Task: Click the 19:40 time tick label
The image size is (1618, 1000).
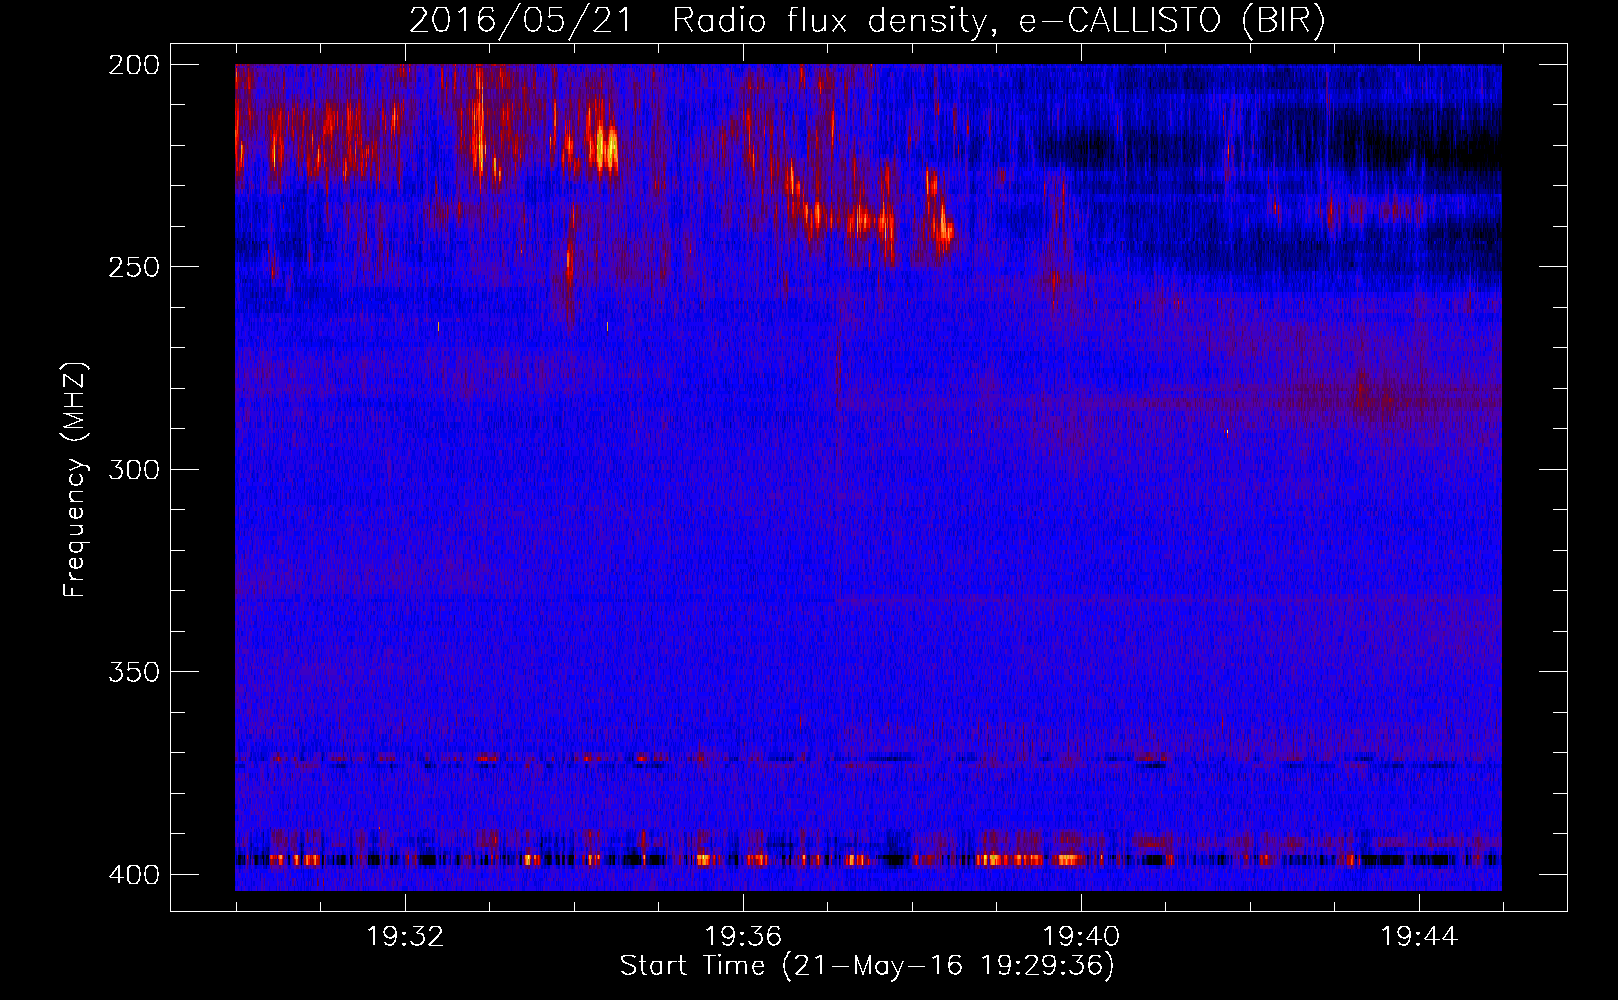Action: coord(1081,937)
